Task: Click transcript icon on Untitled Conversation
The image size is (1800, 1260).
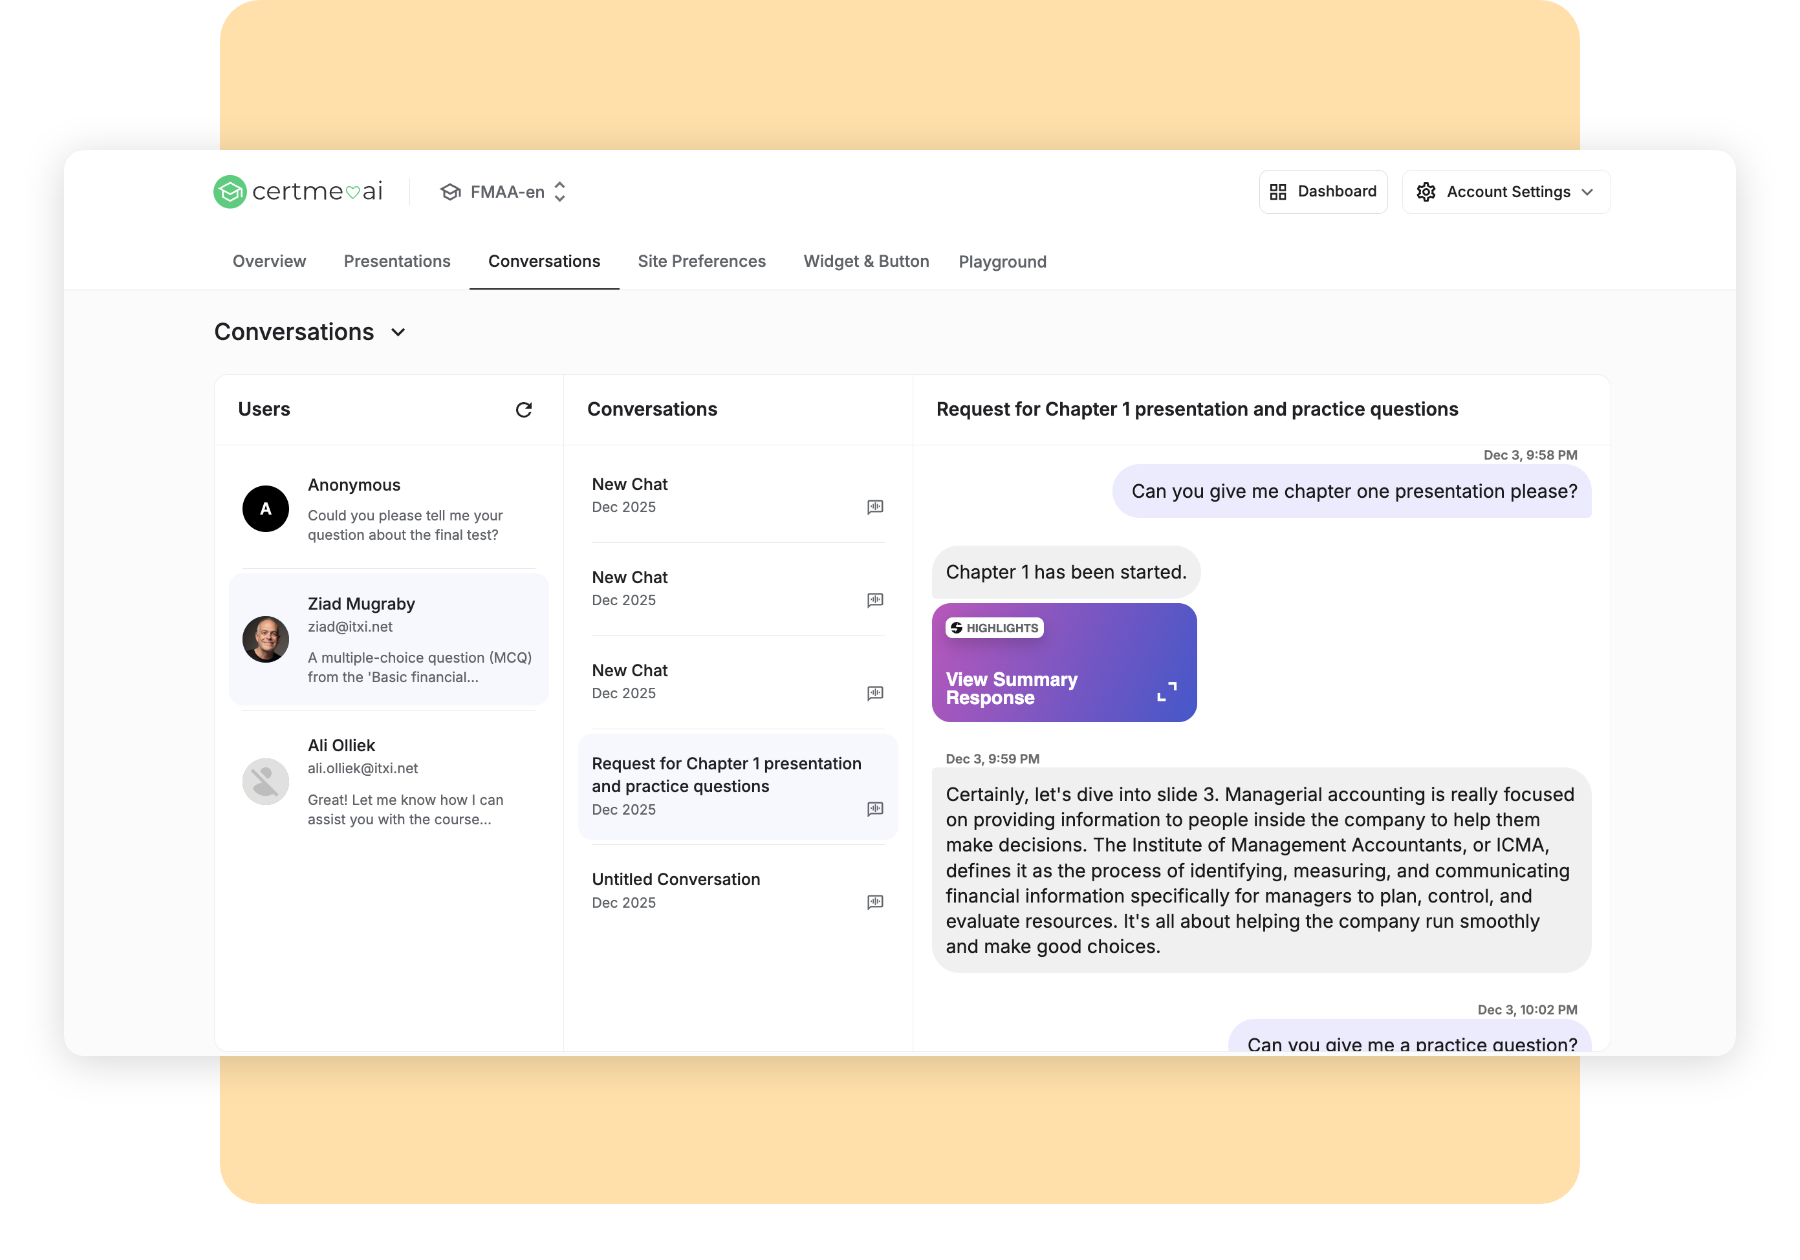Action: tap(875, 902)
